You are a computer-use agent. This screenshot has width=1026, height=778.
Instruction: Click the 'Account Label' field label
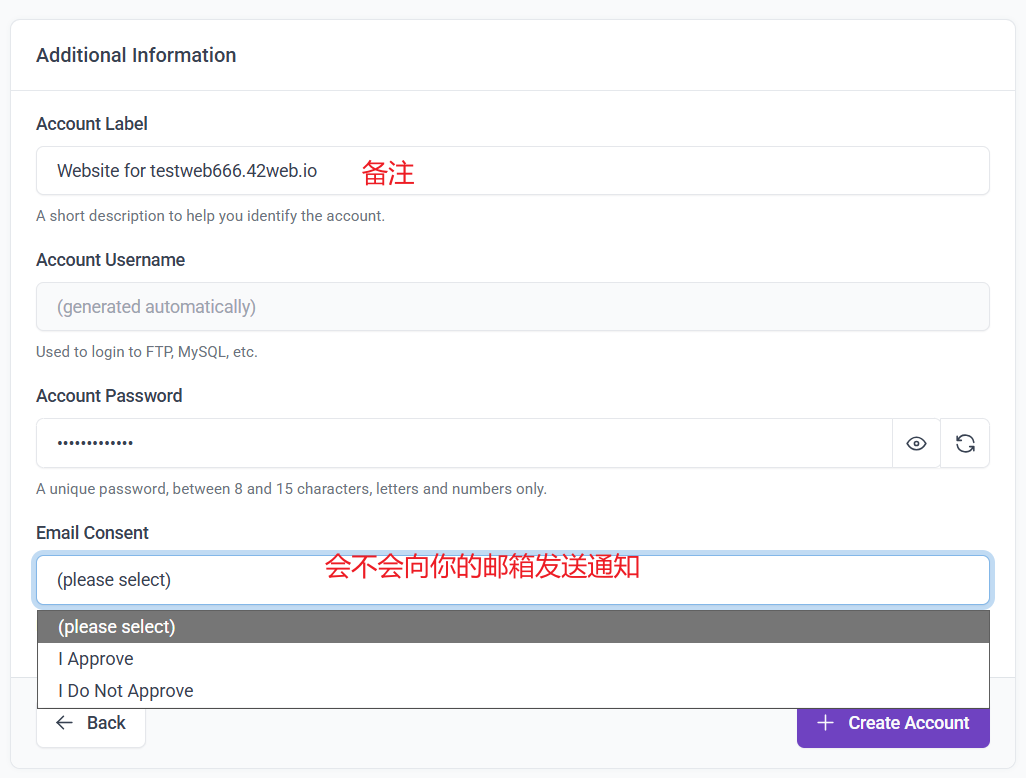pos(92,124)
